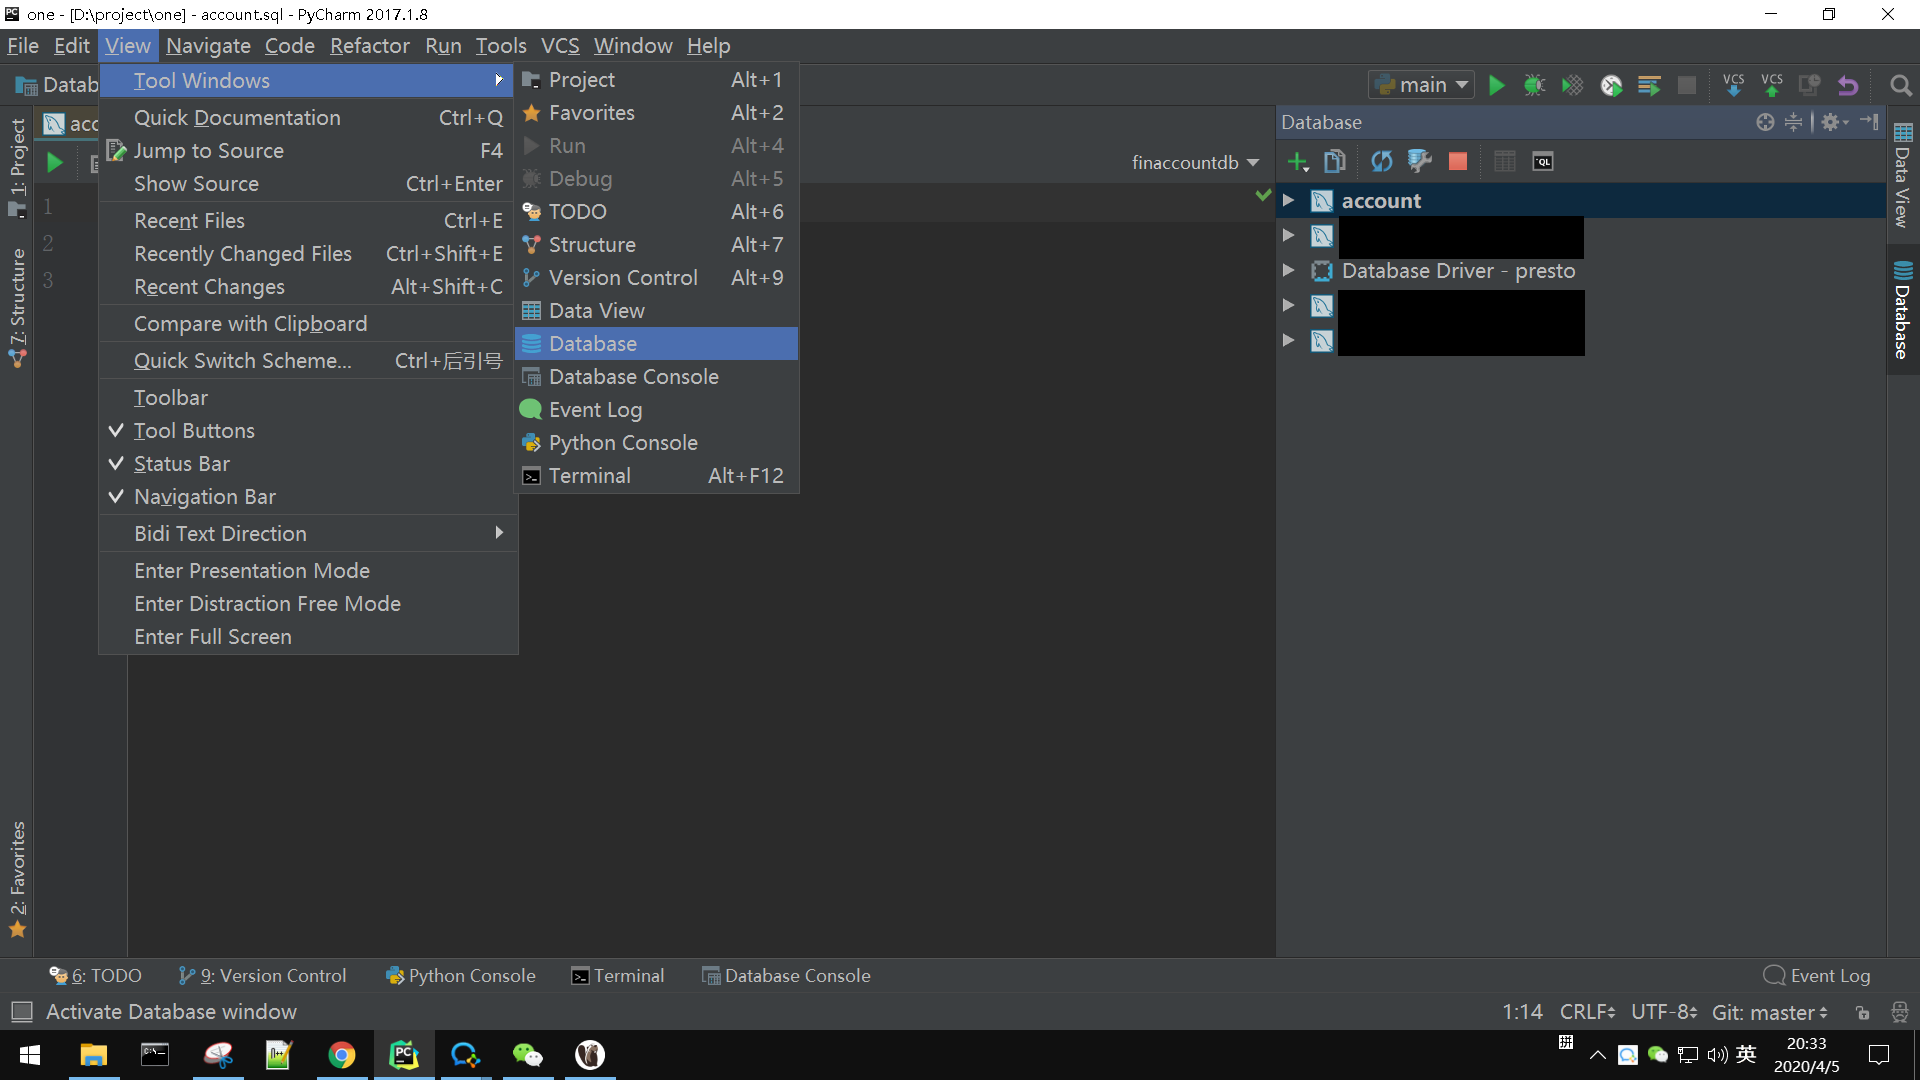Expand the account data source node

(x=1289, y=200)
